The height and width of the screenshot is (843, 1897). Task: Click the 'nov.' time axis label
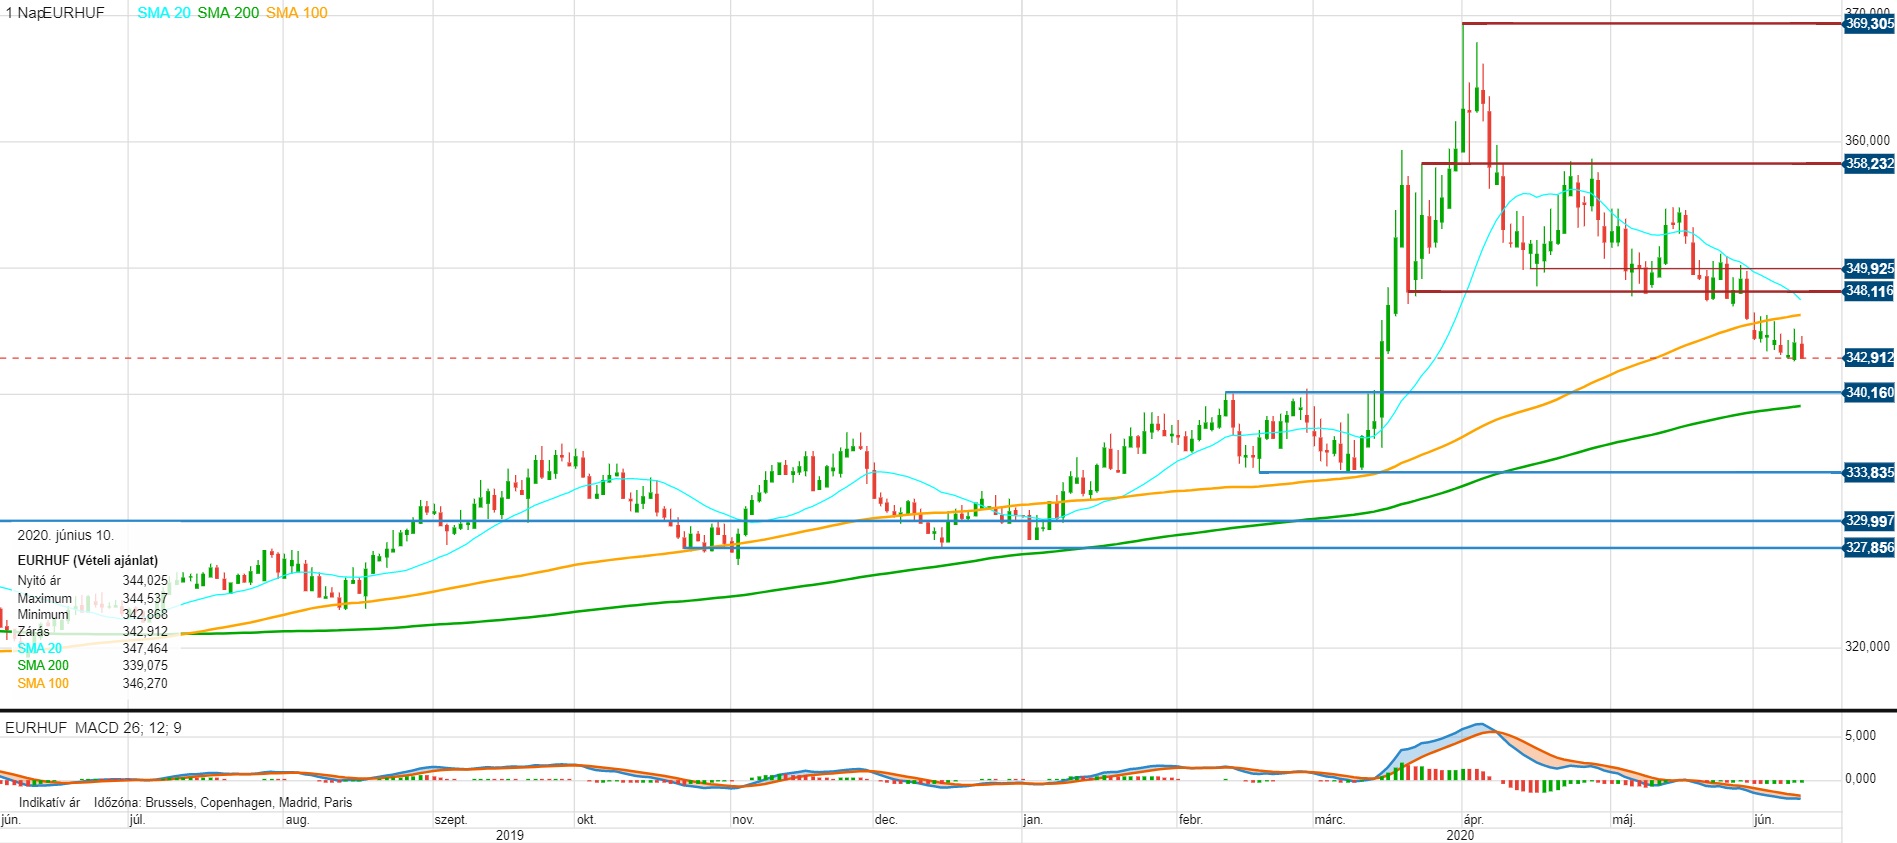pyautogui.click(x=743, y=820)
